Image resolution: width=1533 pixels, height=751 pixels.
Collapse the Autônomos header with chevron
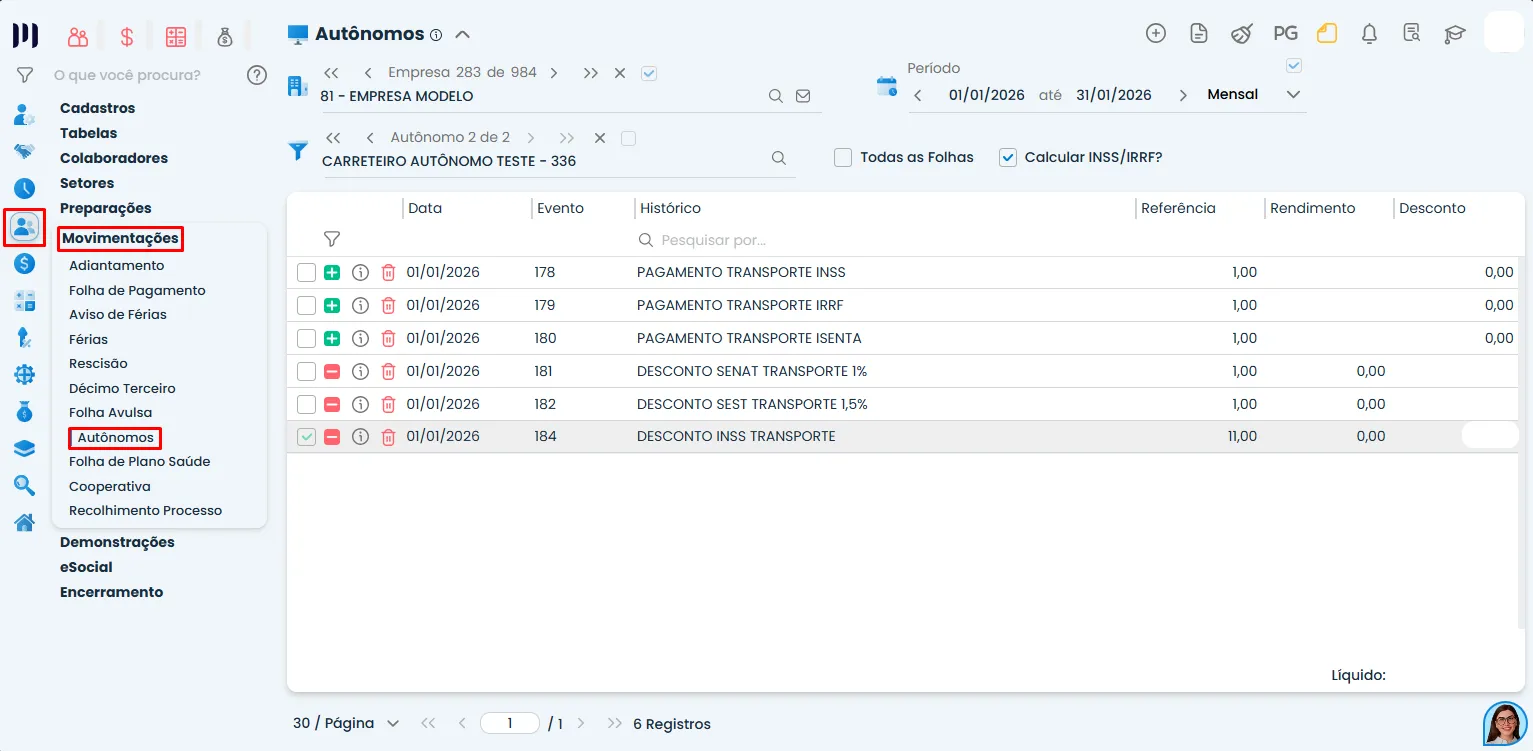point(462,34)
